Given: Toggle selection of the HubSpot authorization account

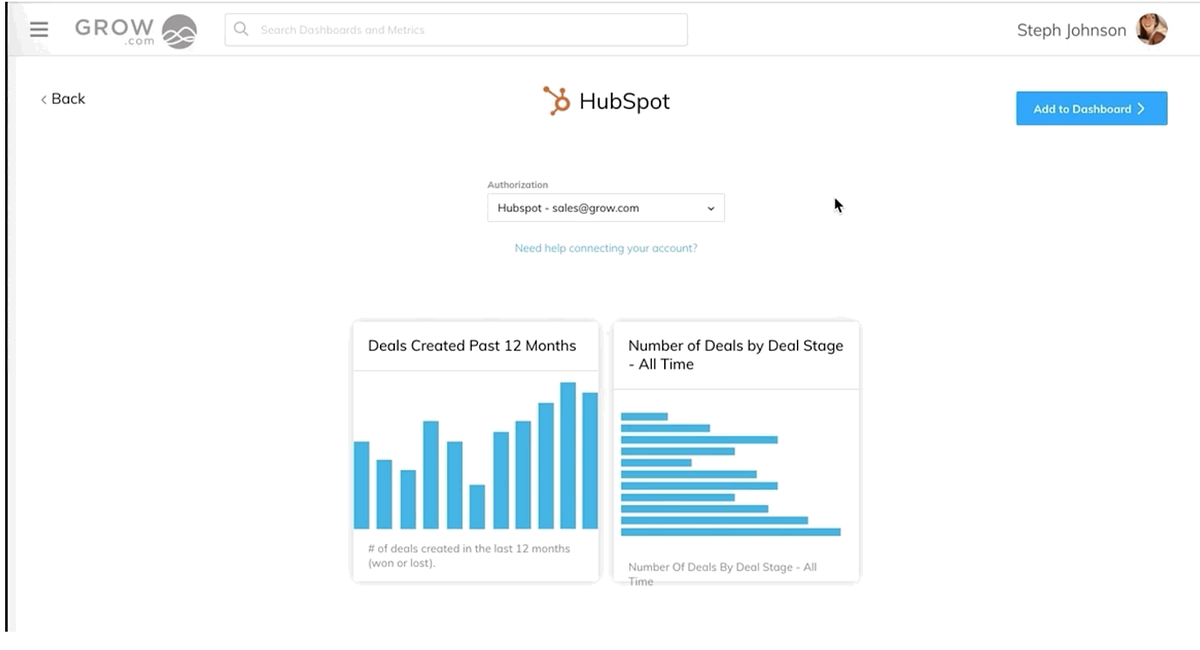Looking at the screenshot, I should [605, 208].
